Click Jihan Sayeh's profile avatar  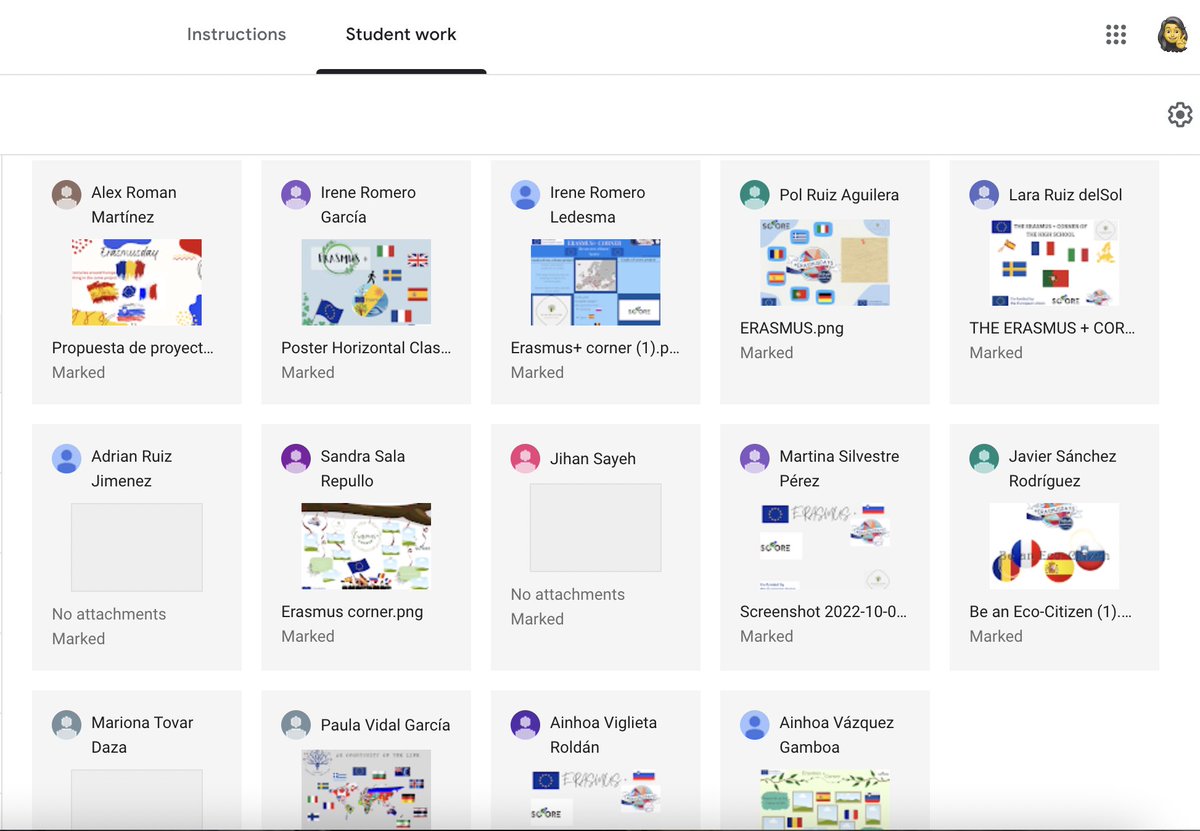pyautogui.click(x=526, y=459)
